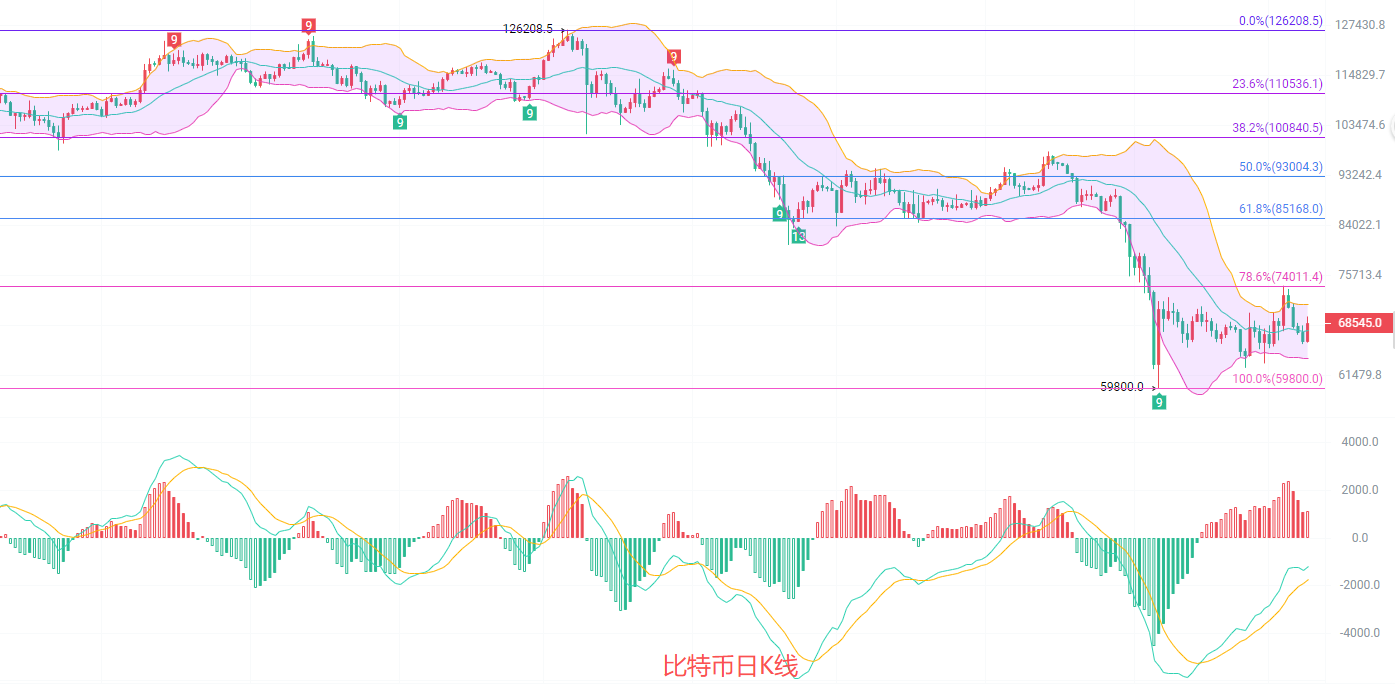
Task: Select the 23.6%(110536.1) Fibonacci level label
Action: (1278, 85)
